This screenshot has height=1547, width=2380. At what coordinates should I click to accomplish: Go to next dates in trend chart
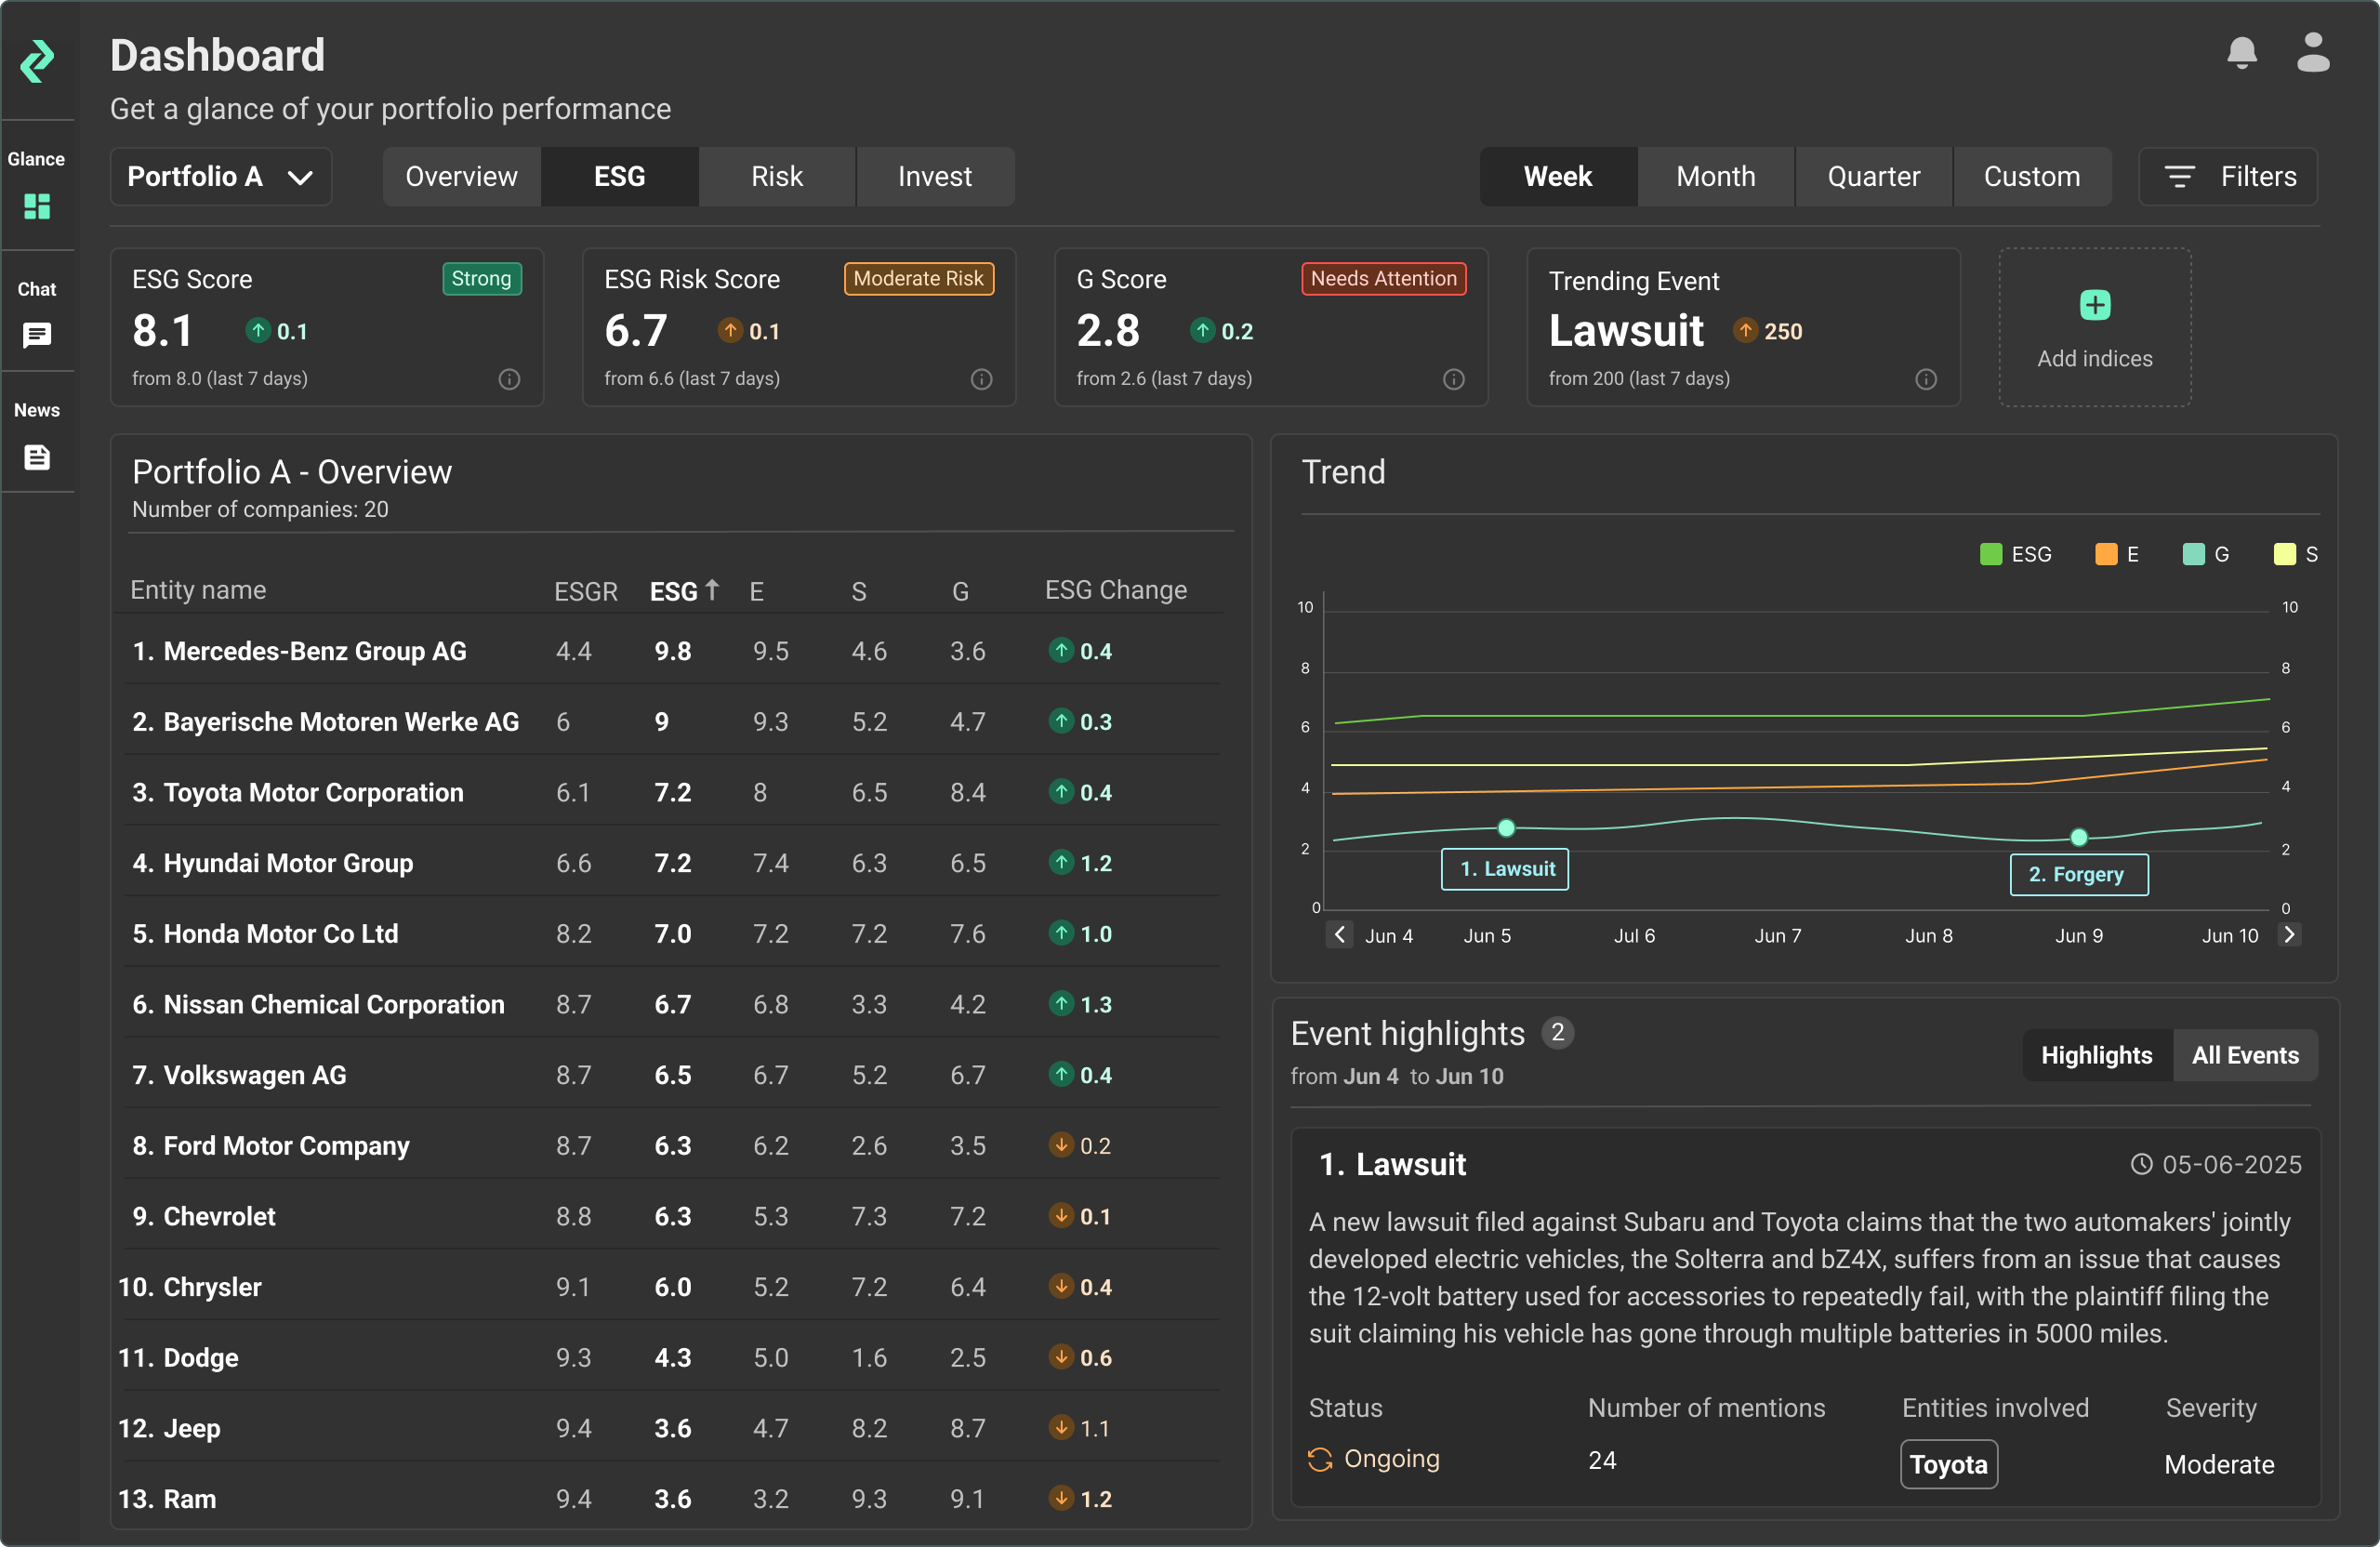point(2288,934)
